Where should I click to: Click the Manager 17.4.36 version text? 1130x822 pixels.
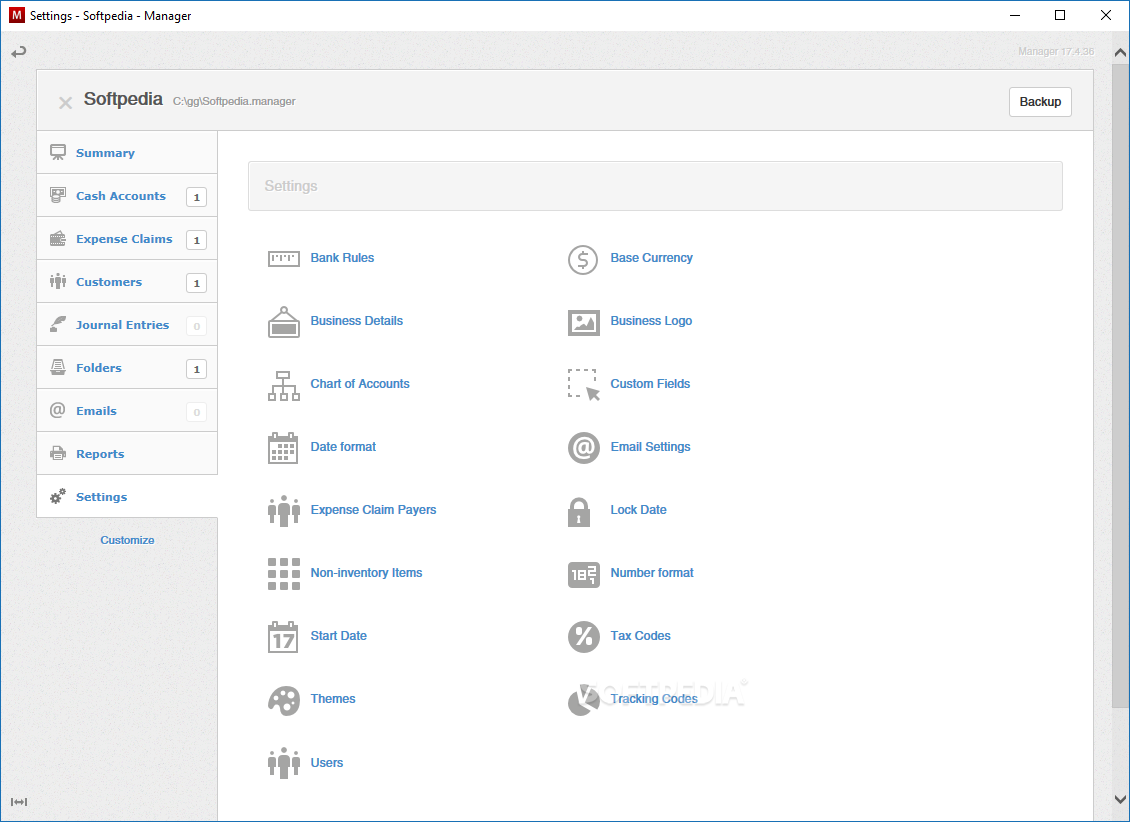pyautogui.click(x=1056, y=52)
